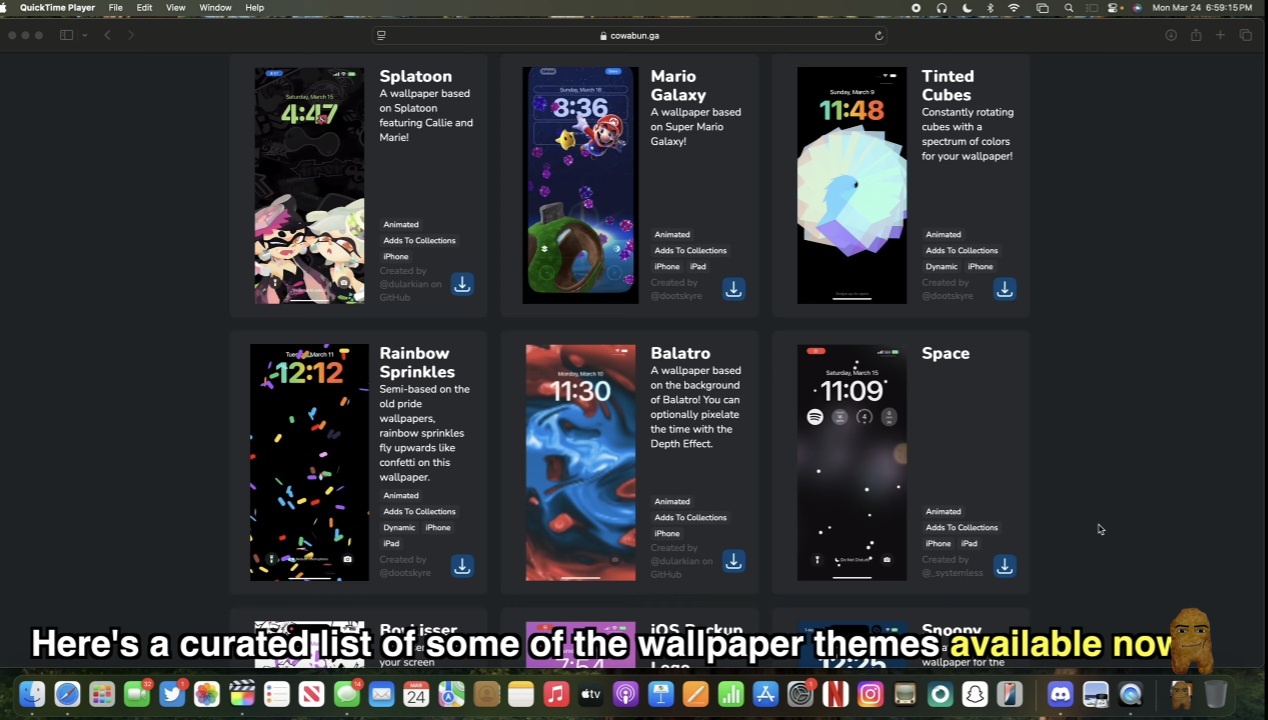Open Photos in the dock

click(x=206, y=694)
